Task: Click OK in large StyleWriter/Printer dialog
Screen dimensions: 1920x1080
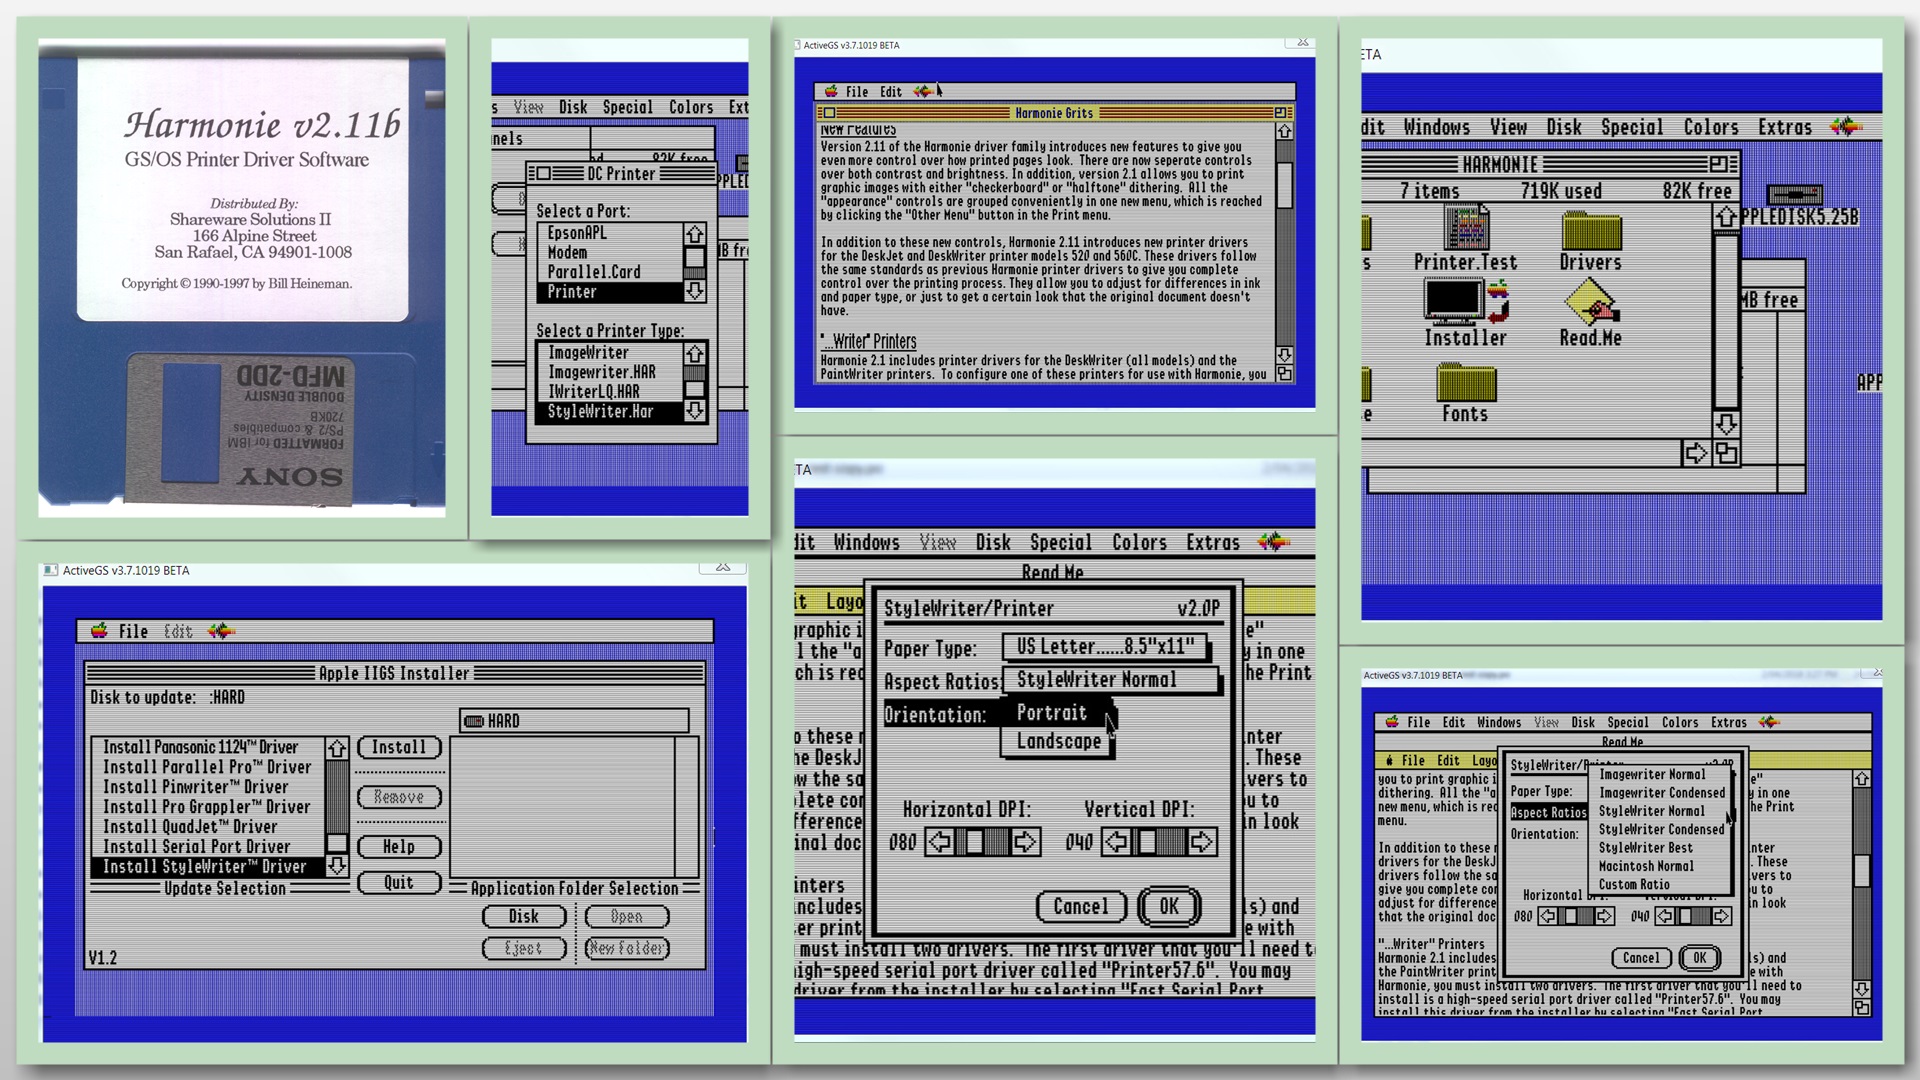Action: (x=1169, y=907)
